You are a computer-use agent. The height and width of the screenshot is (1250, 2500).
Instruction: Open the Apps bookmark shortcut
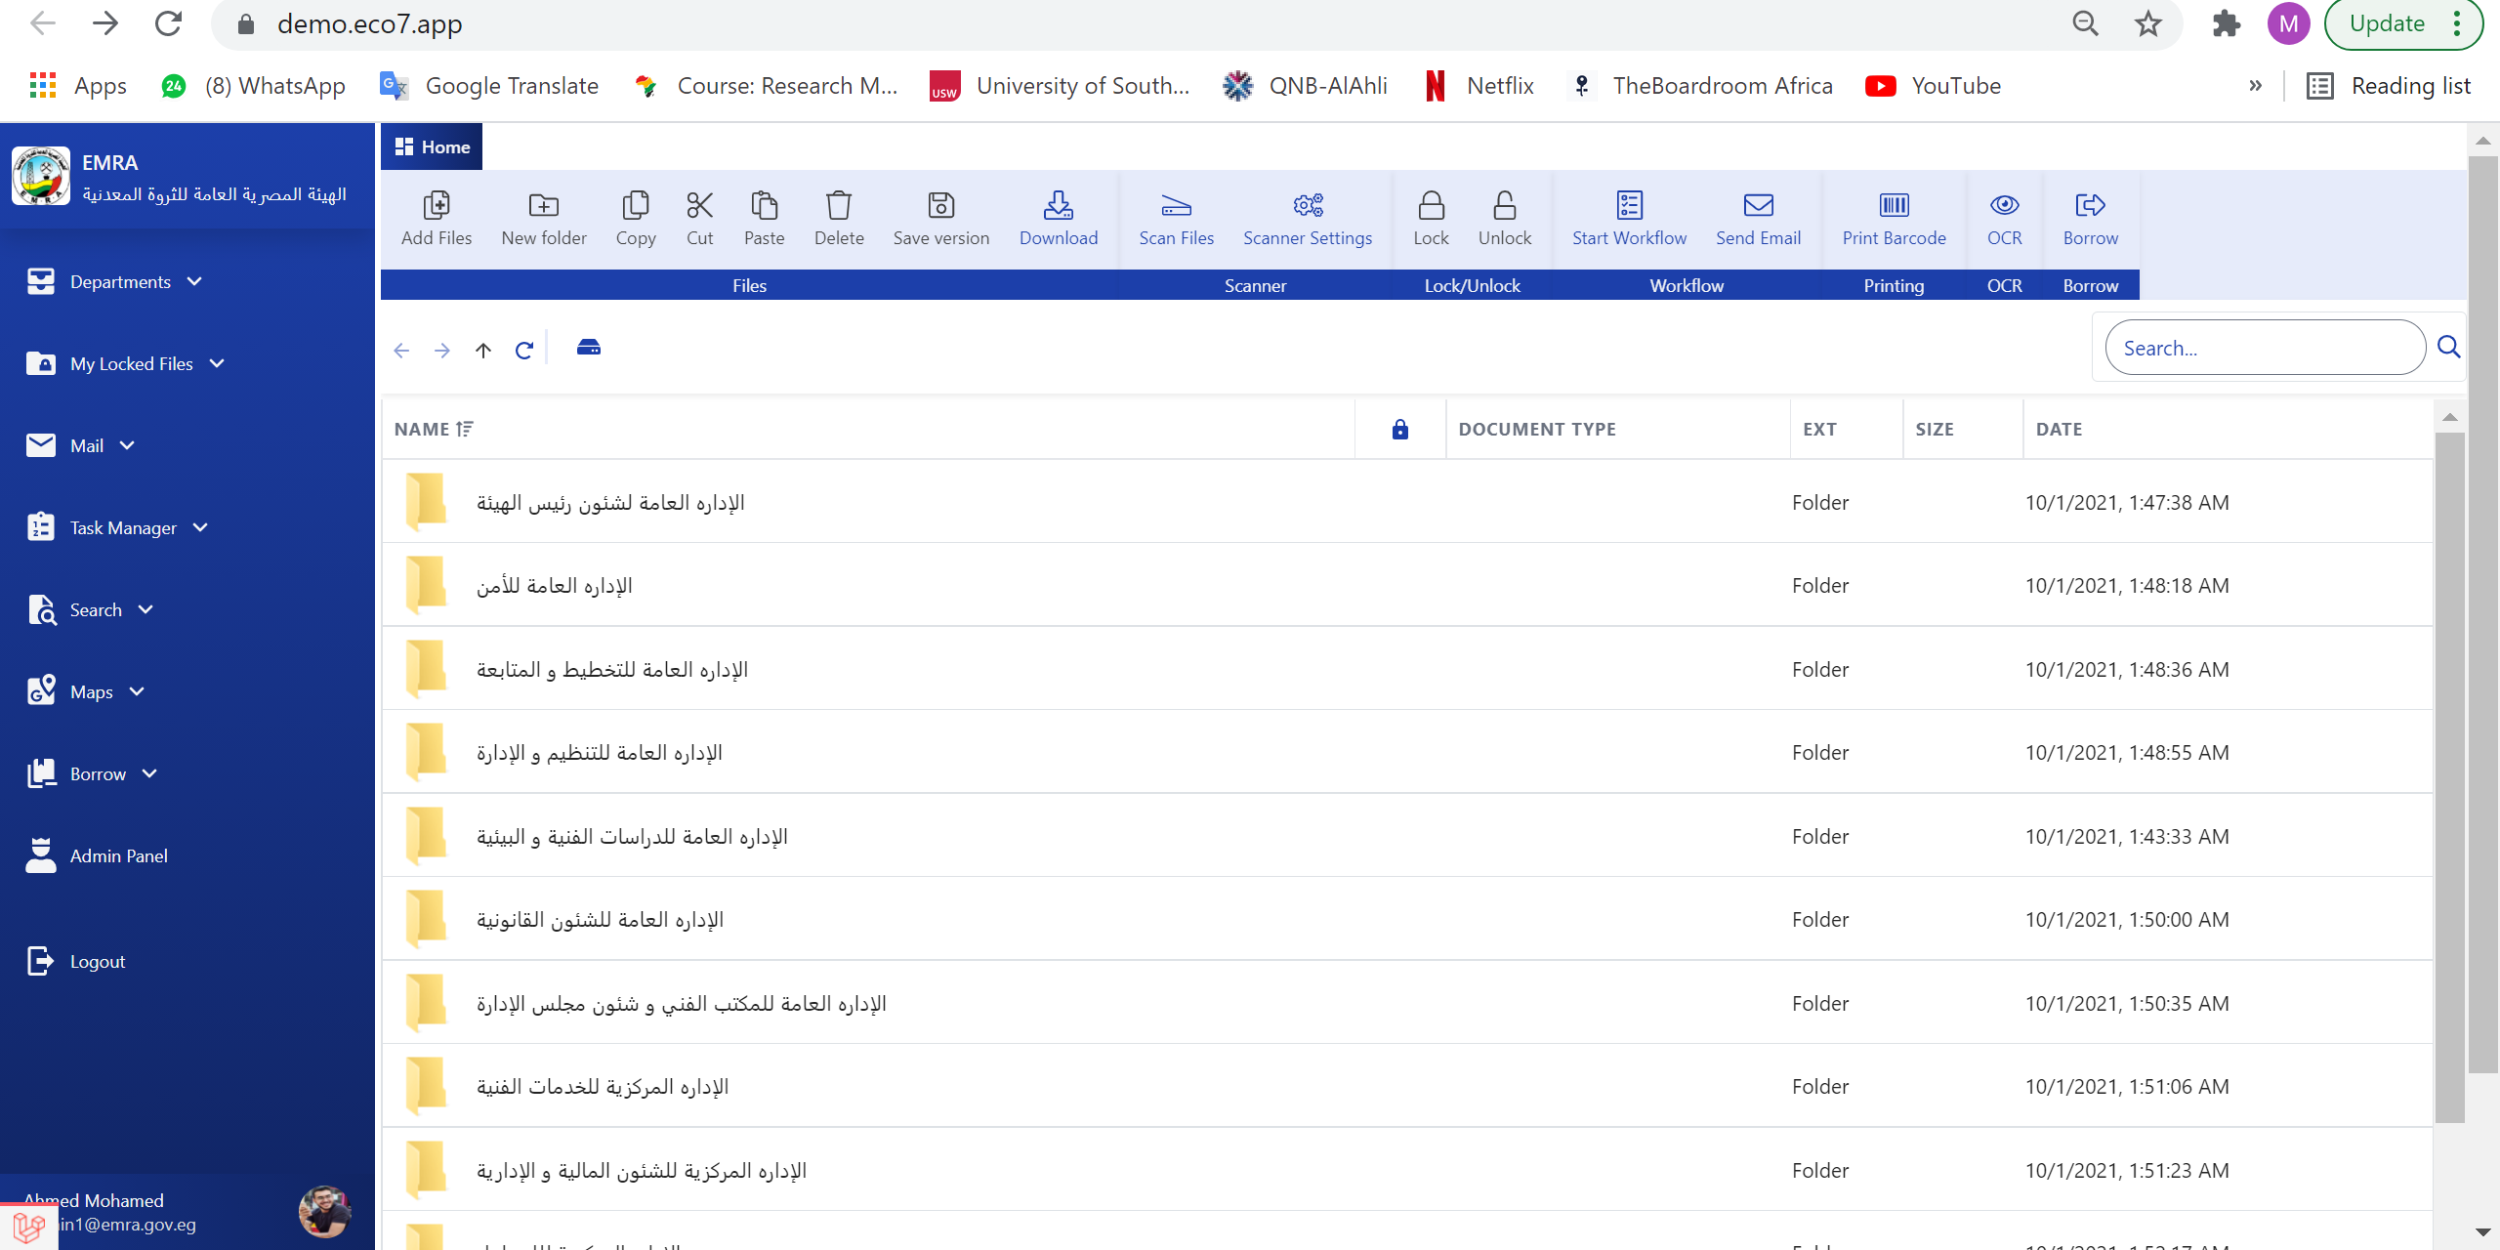coord(79,86)
